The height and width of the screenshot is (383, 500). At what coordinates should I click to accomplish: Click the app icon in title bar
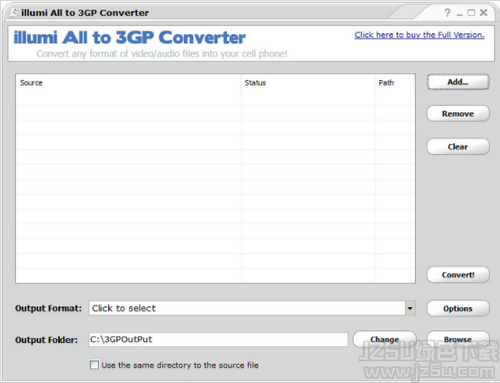14,13
